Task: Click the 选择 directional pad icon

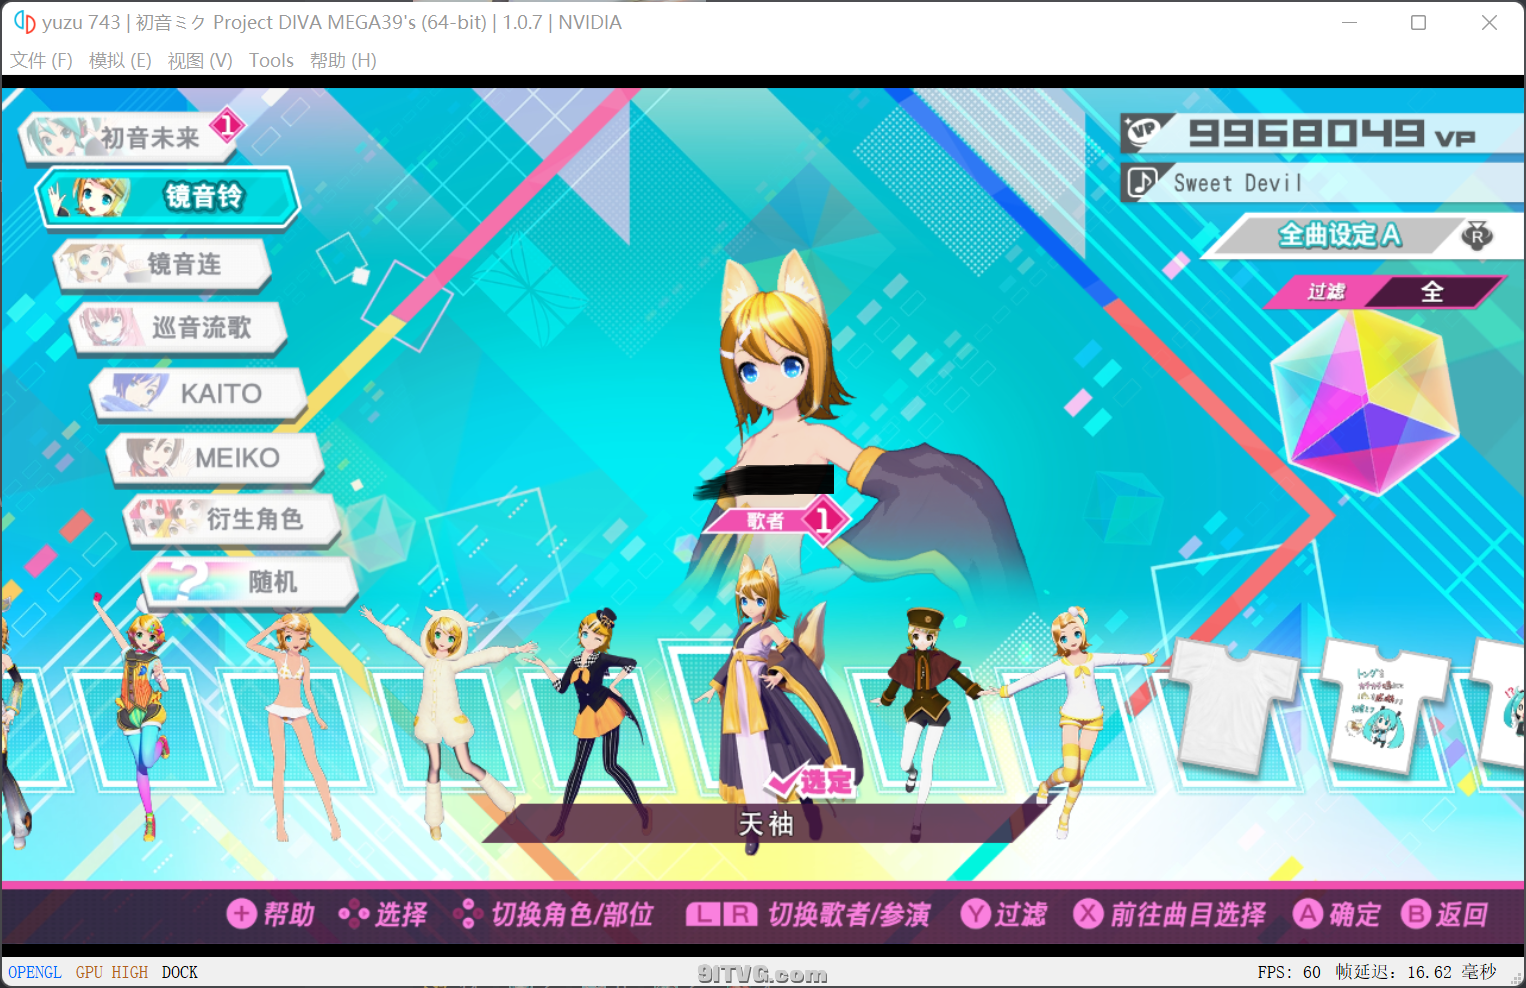Action: pyautogui.click(x=353, y=913)
